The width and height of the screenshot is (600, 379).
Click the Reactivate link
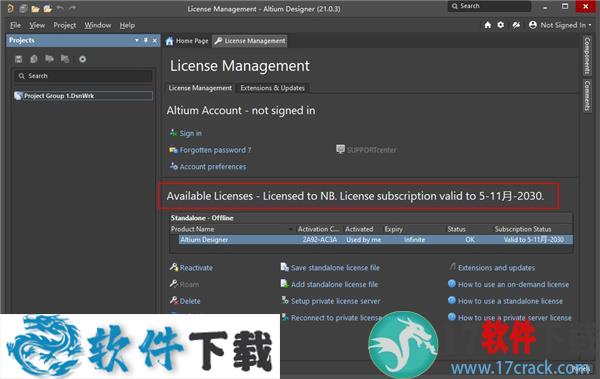(196, 268)
